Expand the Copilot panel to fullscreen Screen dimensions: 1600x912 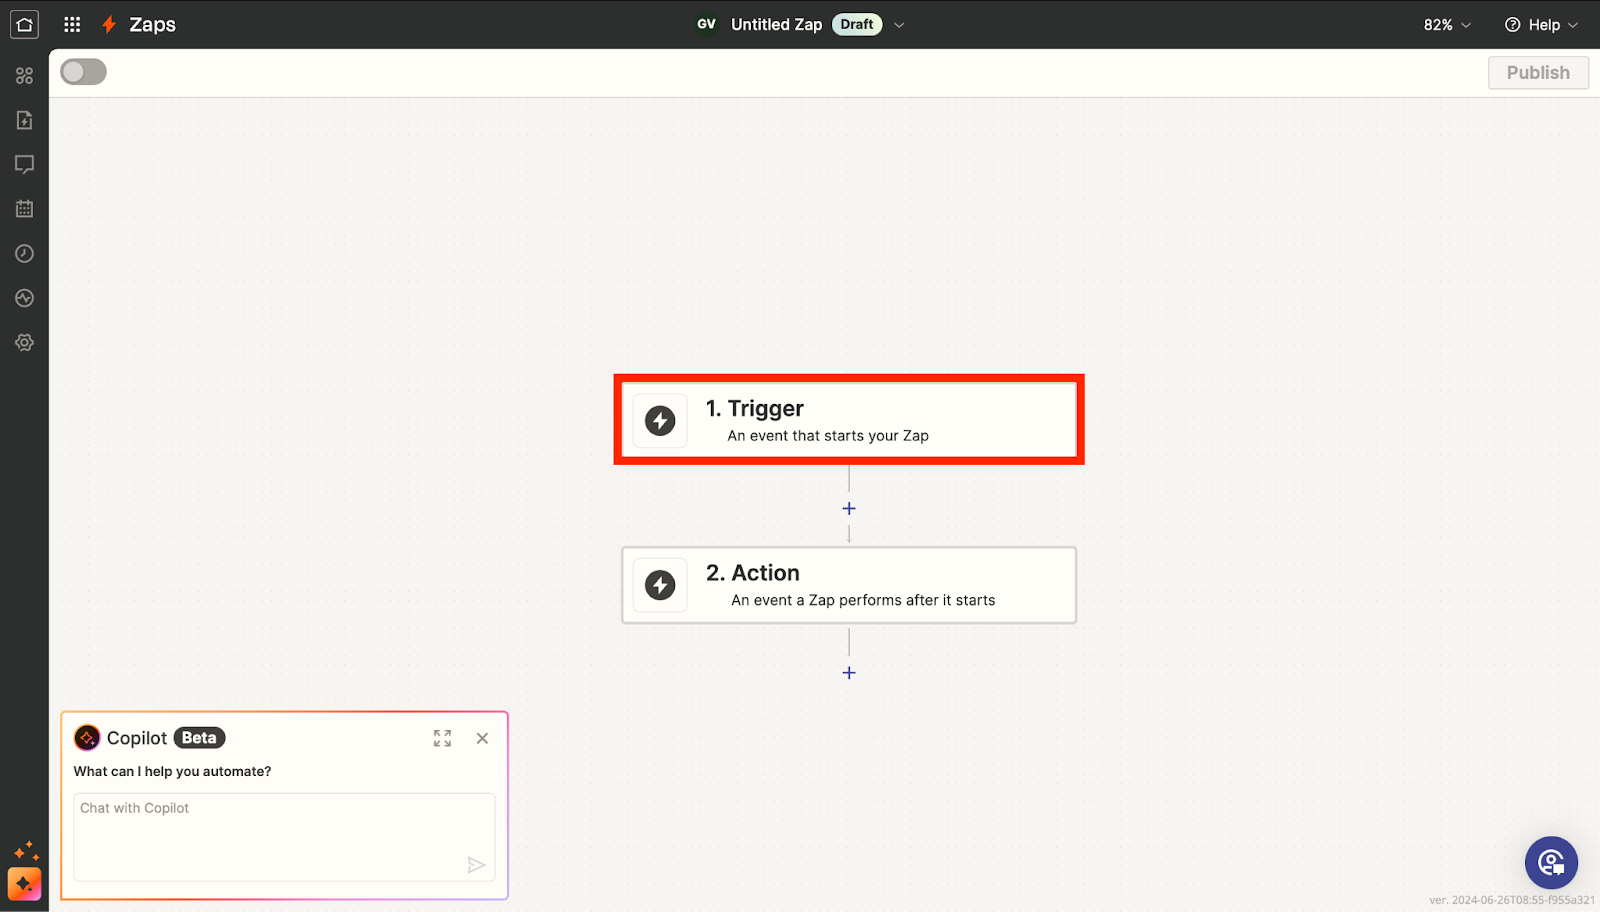(x=442, y=738)
